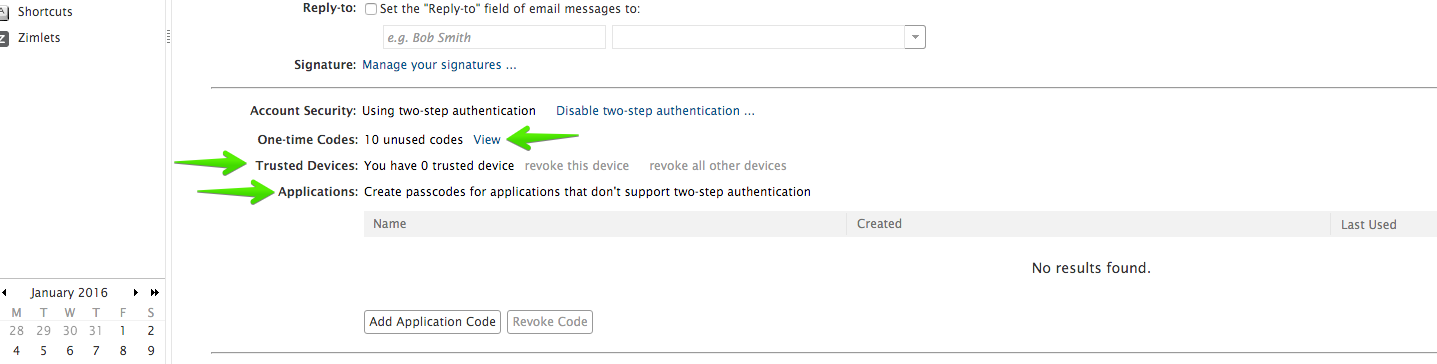
Task: Sort application codes by Created column
Action: point(1088,224)
